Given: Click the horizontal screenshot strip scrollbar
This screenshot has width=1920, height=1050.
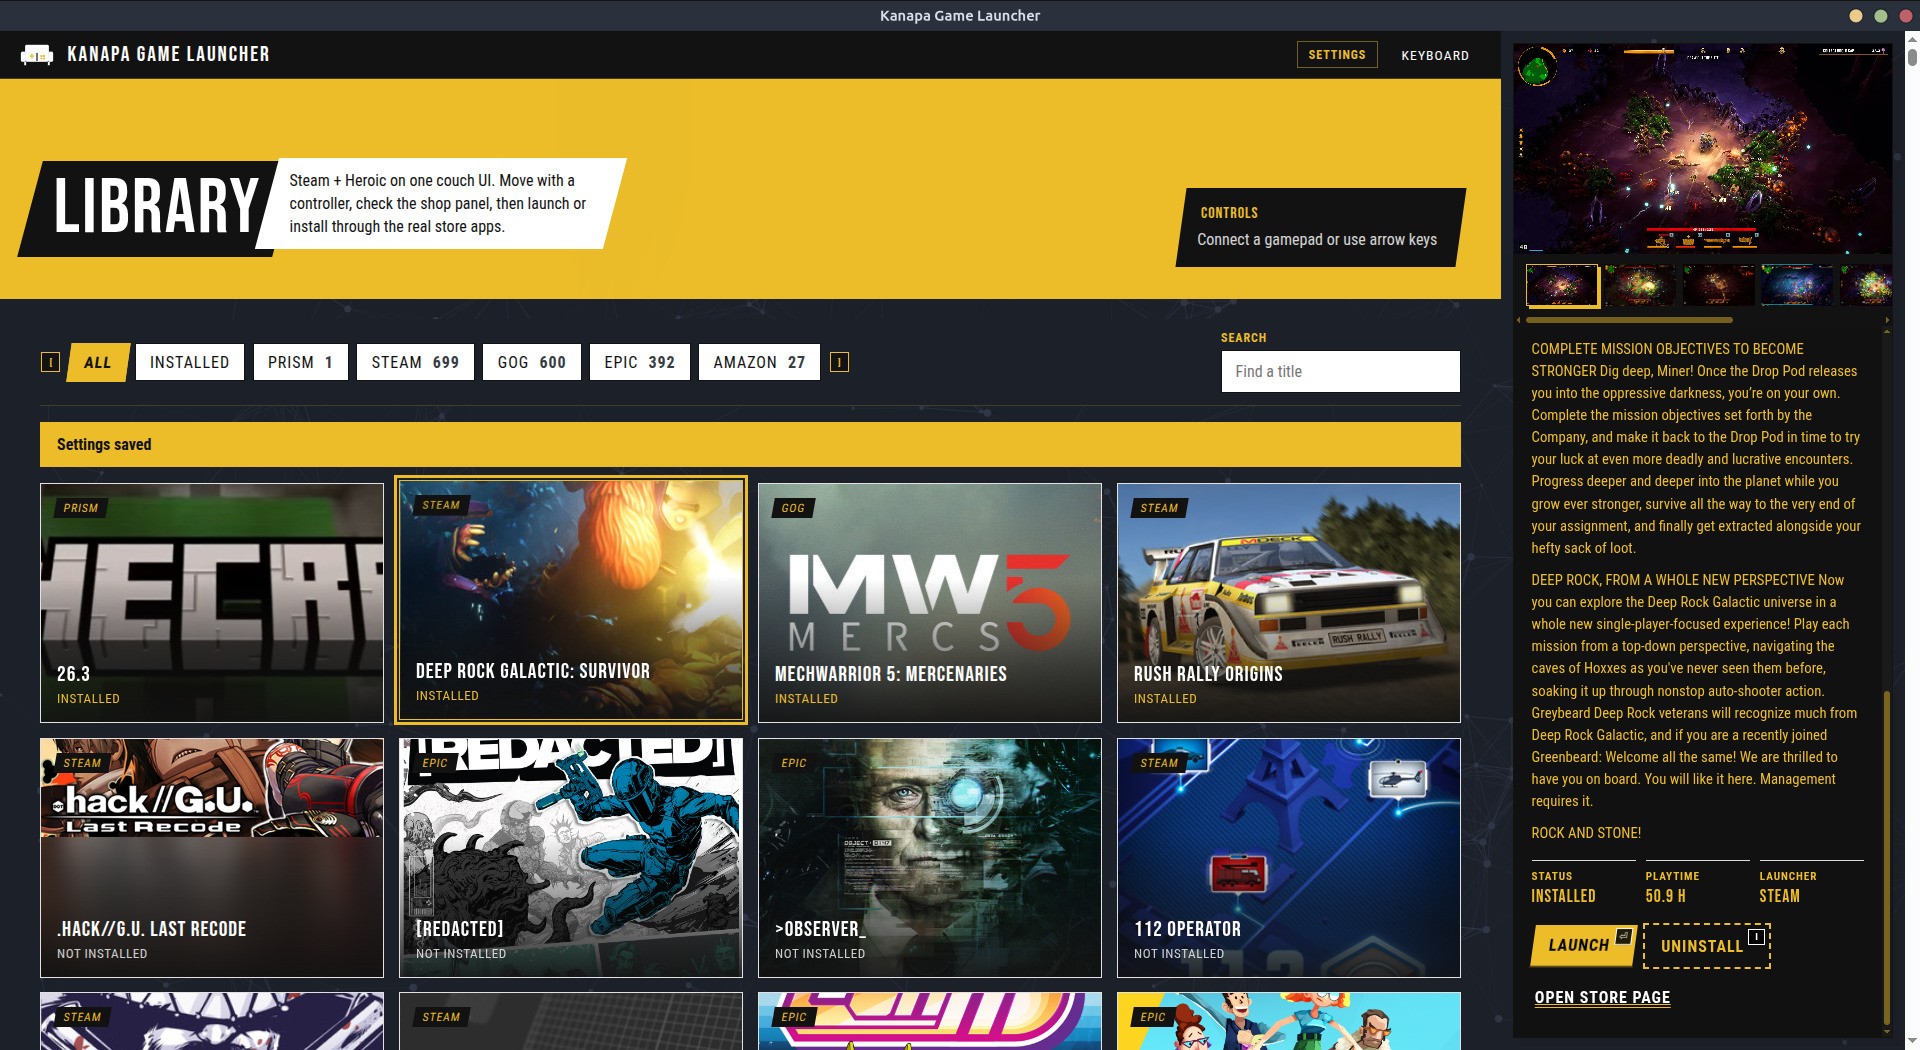Looking at the screenshot, I should 1630,320.
